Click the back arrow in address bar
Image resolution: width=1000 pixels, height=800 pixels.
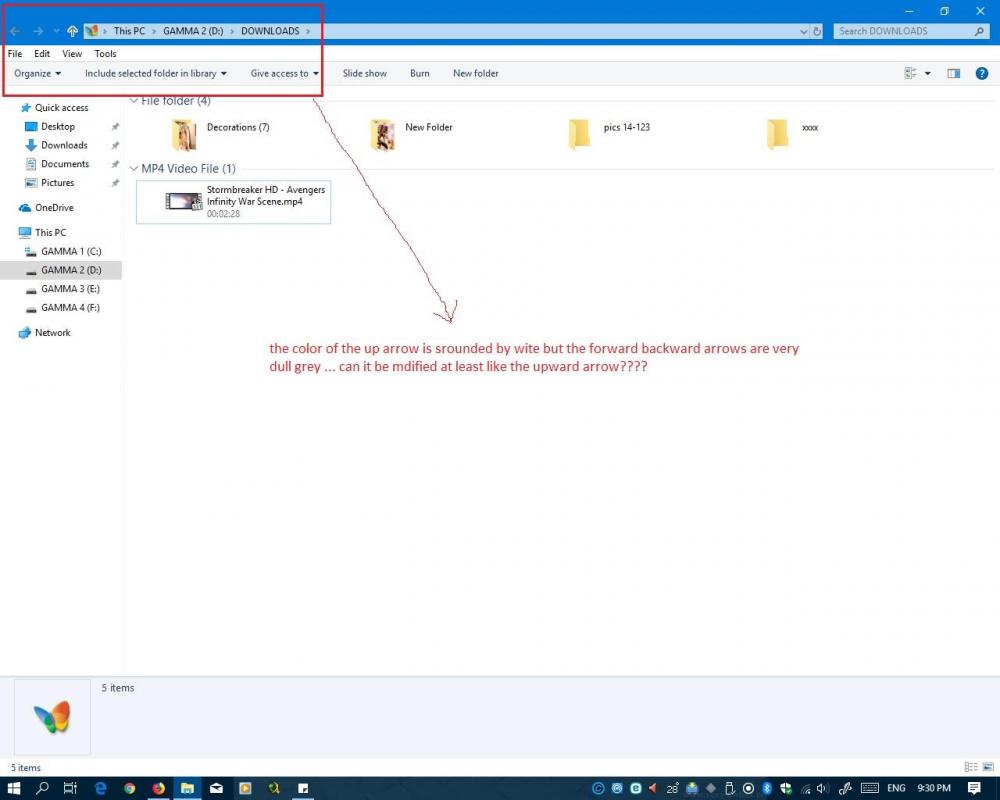(14, 31)
